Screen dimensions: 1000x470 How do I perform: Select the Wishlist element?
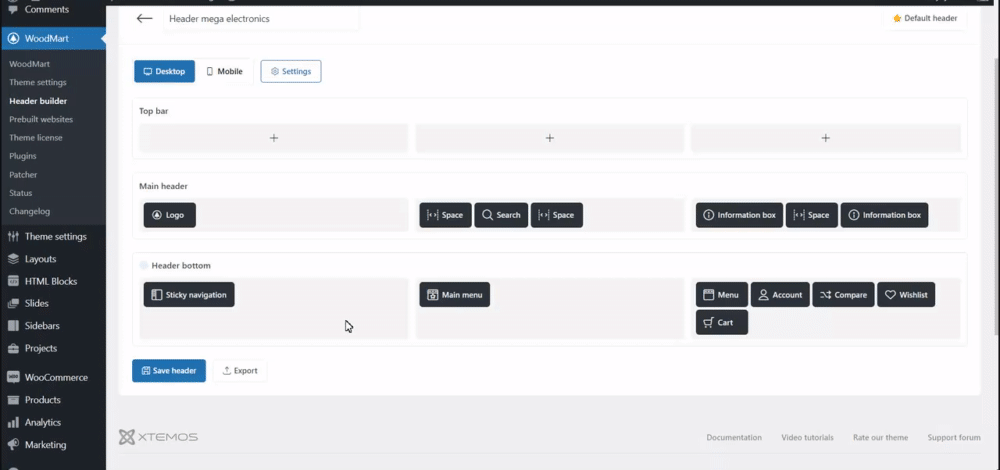point(906,295)
